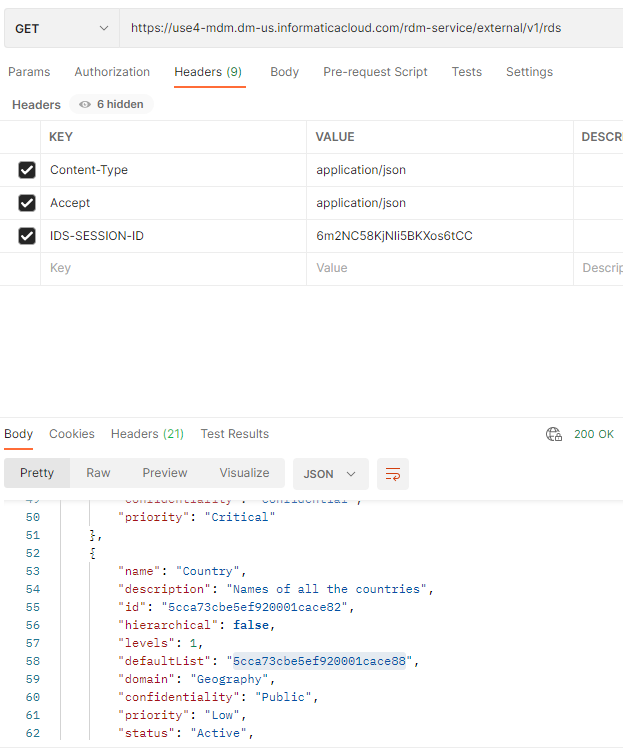Click line number 52 in the gutter

click(x=33, y=553)
